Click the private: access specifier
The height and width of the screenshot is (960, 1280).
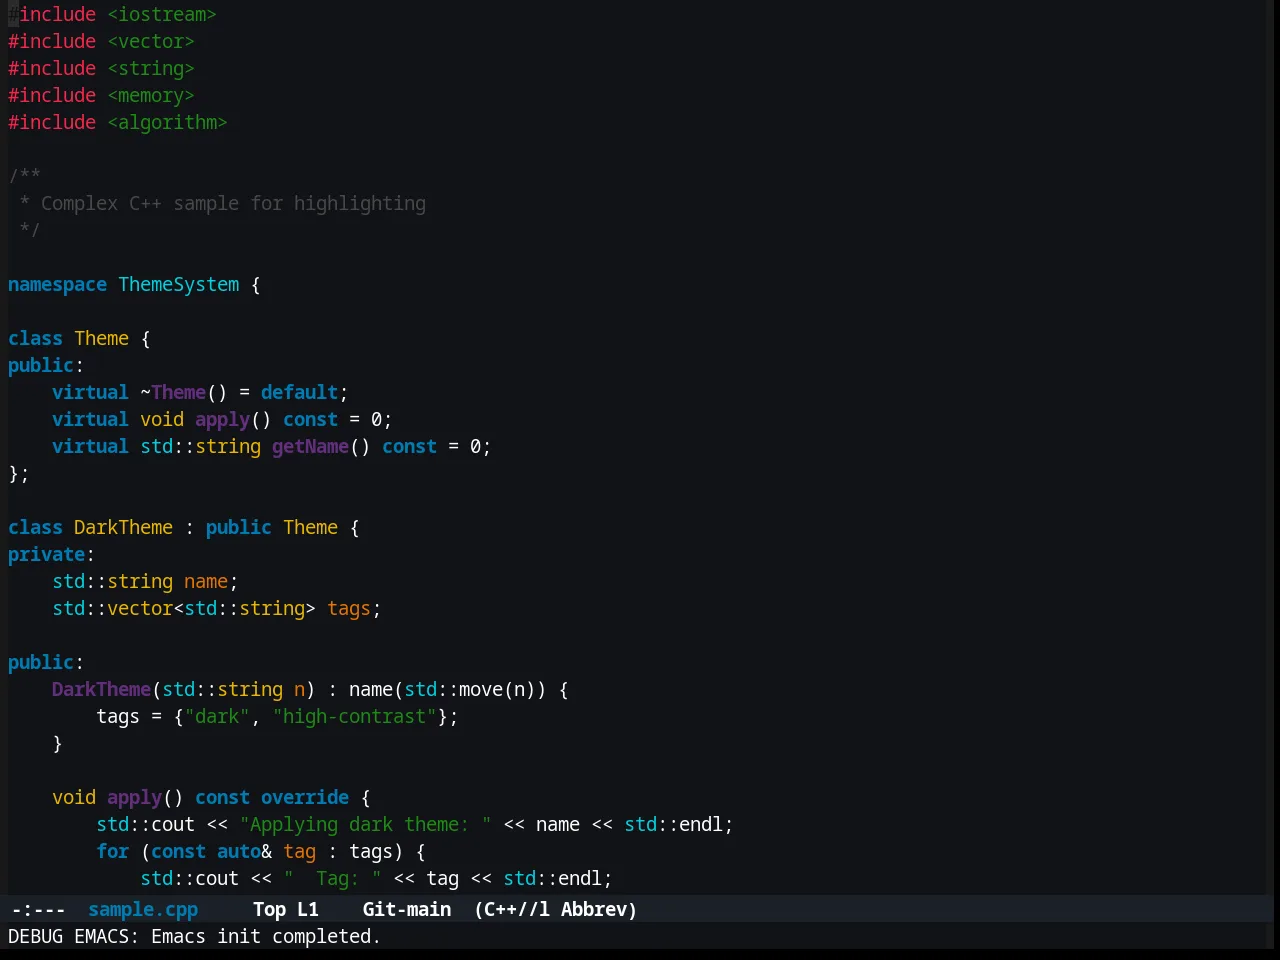coord(51,554)
